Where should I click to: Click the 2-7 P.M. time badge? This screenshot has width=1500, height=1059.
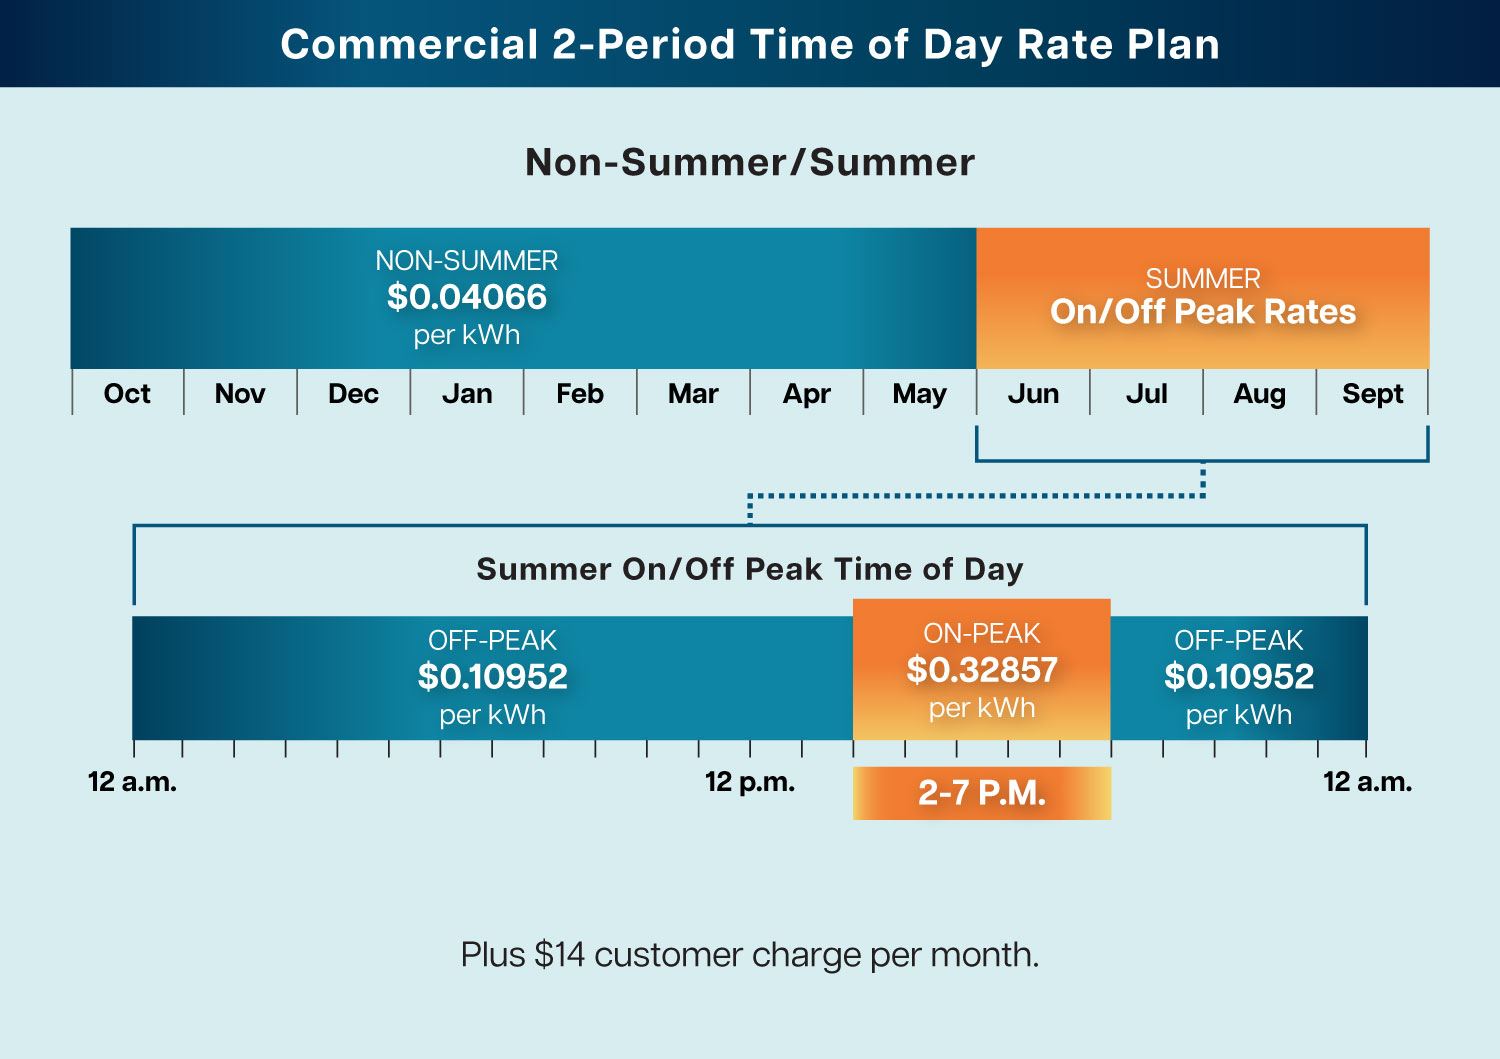981,793
